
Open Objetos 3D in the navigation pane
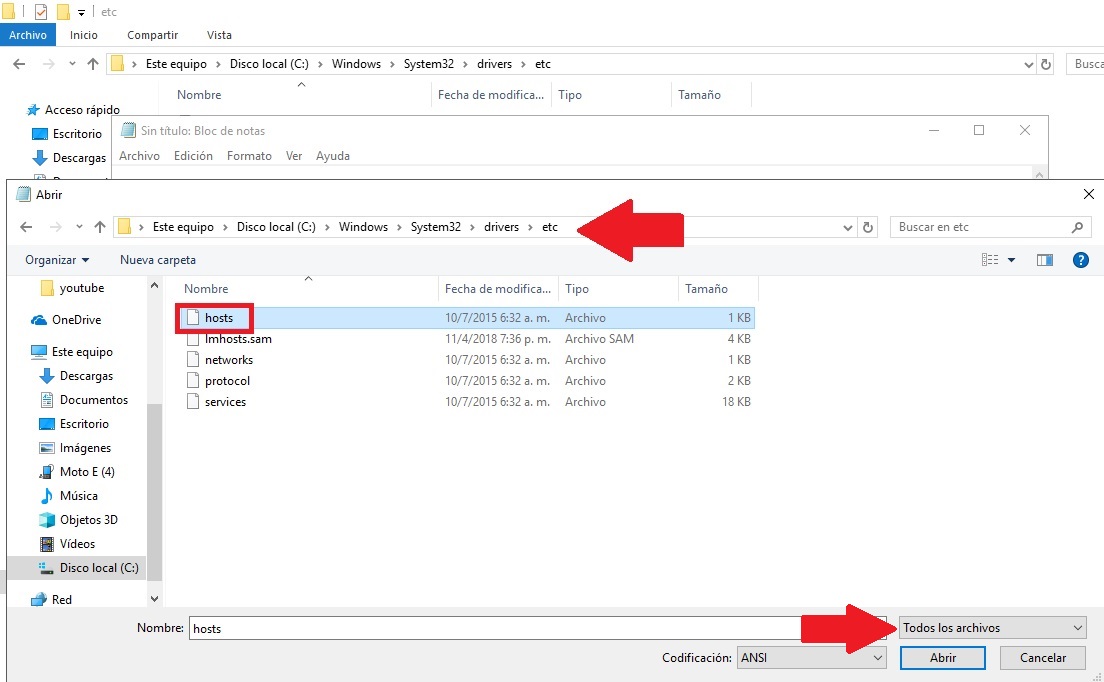click(78, 519)
